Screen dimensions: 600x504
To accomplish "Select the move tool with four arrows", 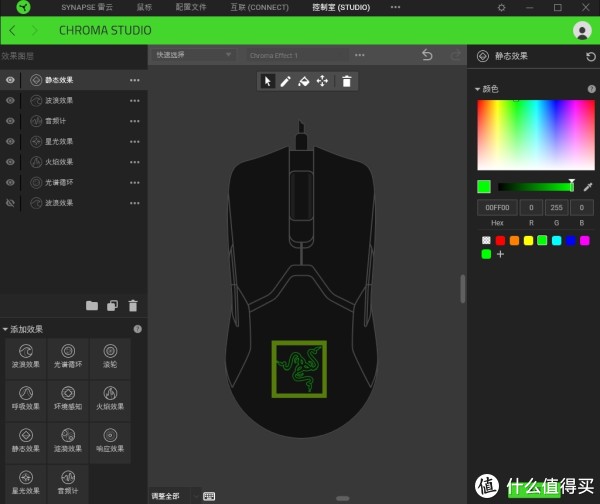I will point(322,81).
